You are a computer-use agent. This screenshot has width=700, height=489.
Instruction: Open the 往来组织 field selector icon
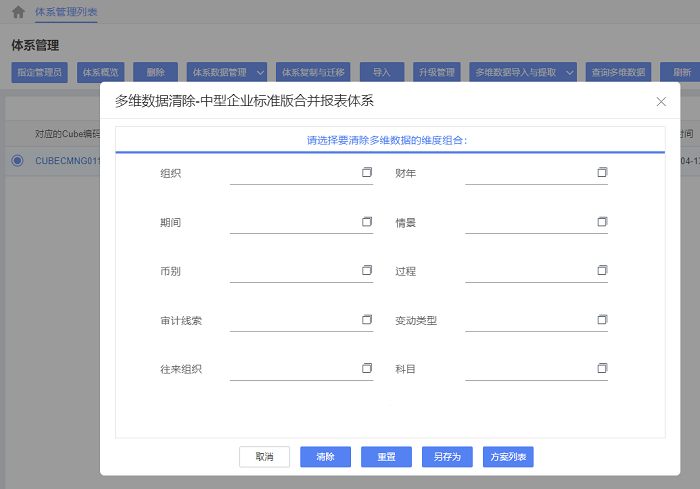[x=367, y=369]
